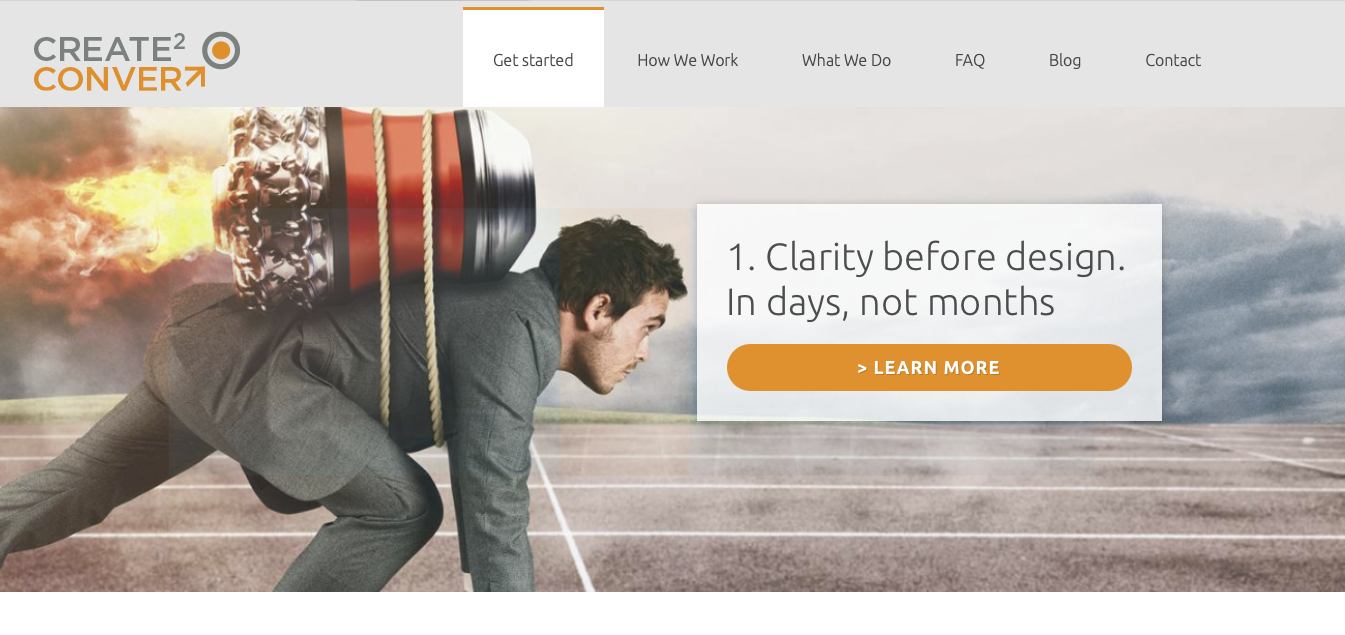This screenshot has height=635, width=1345.
Task: Click the orange bar above Get started
Action: click(x=533, y=8)
